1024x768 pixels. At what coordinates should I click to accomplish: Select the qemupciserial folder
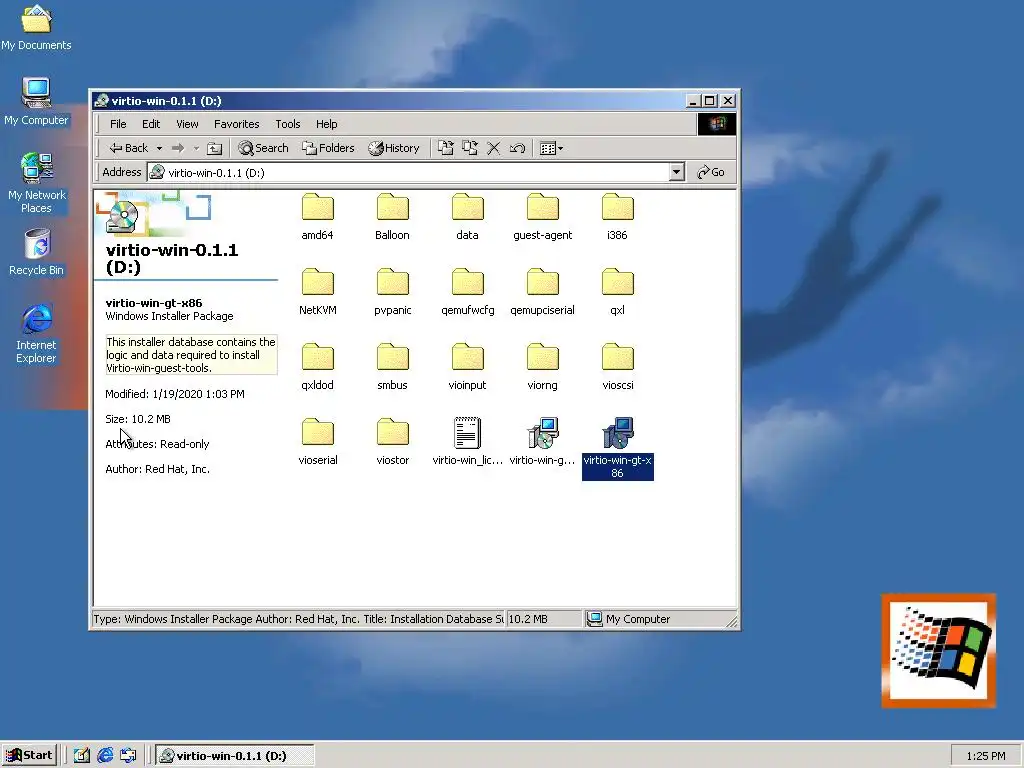click(x=543, y=292)
